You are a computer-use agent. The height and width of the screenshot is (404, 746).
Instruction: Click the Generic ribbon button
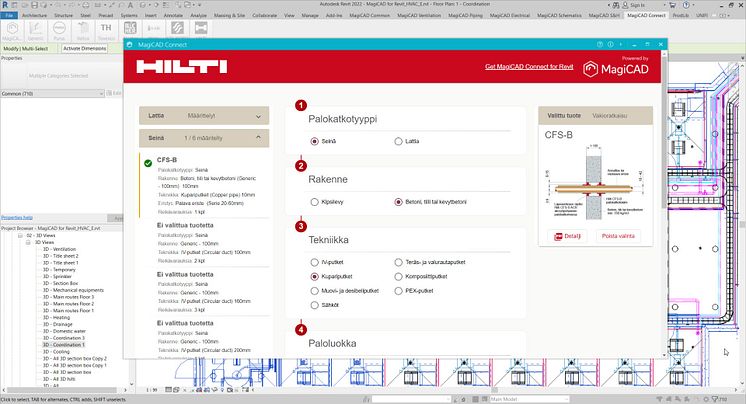point(36,31)
